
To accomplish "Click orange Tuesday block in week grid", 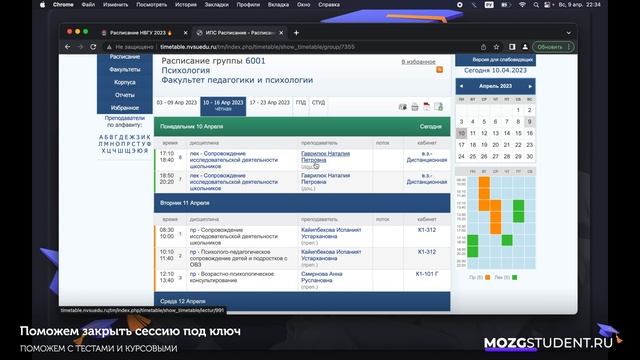I will click(484, 193).
